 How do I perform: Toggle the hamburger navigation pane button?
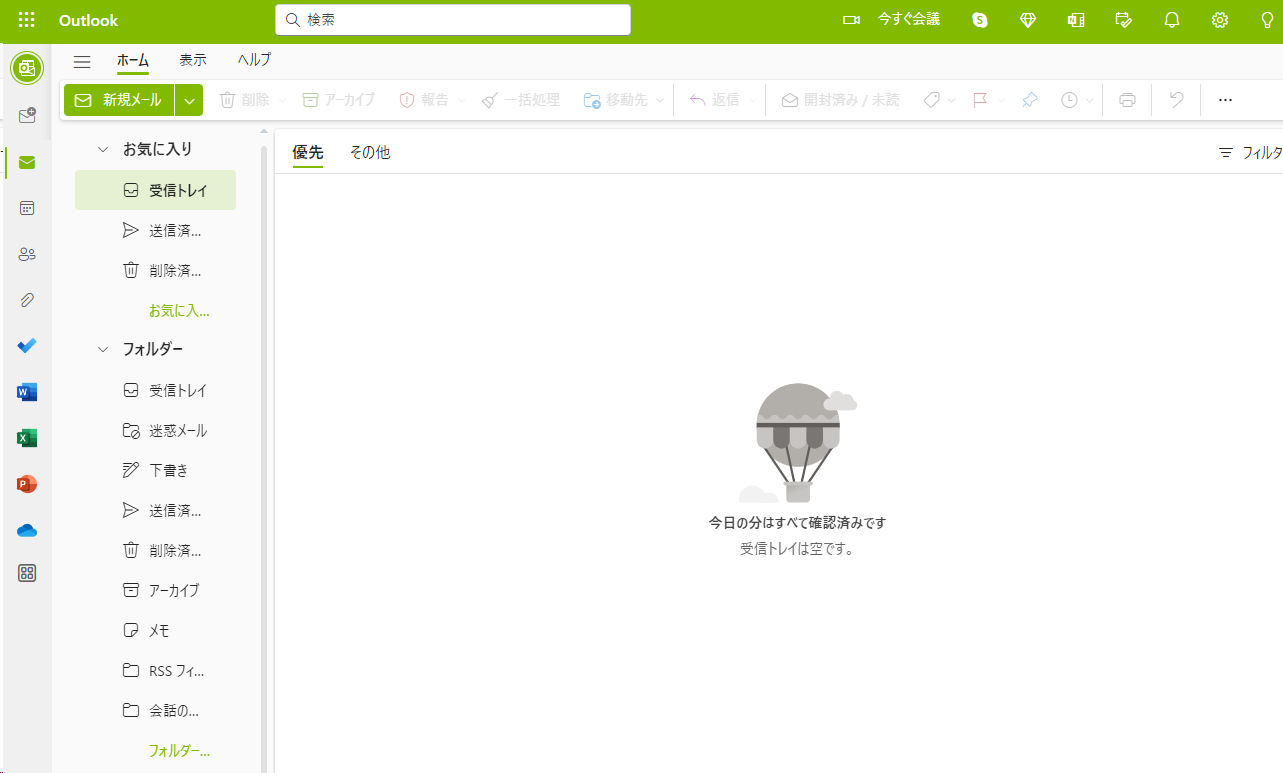82,62
